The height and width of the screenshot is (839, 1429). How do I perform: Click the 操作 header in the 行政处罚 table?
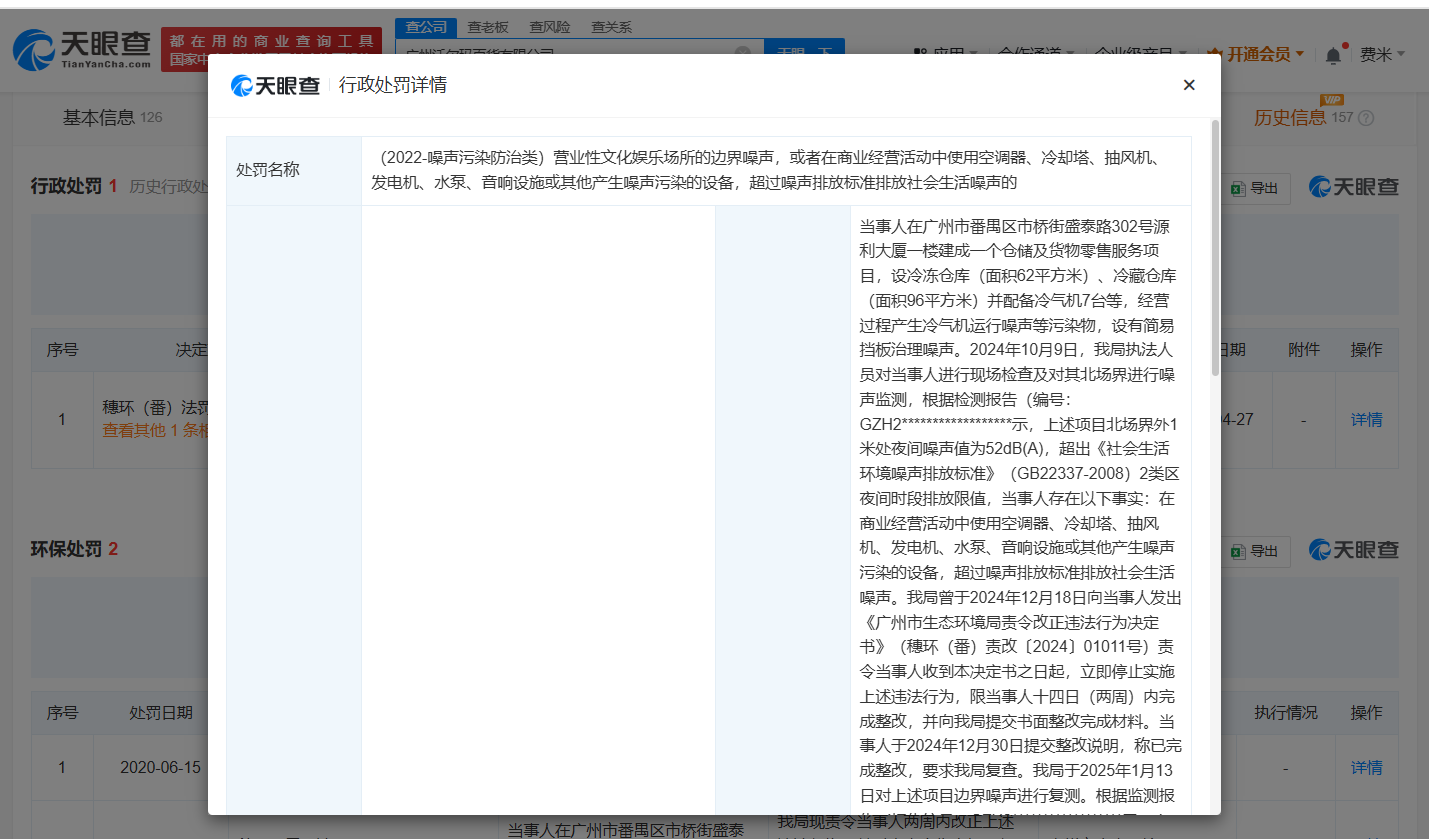1366,350
